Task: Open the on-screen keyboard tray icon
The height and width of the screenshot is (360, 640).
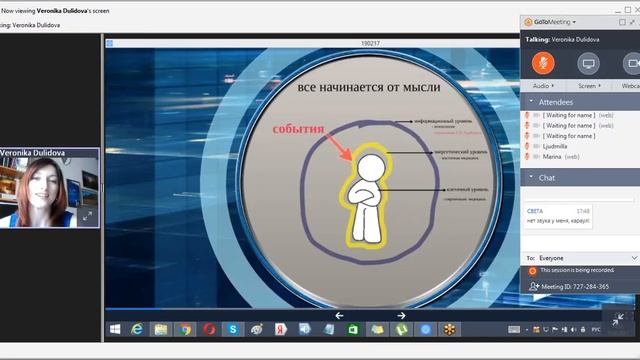Action: pos(514,329)
